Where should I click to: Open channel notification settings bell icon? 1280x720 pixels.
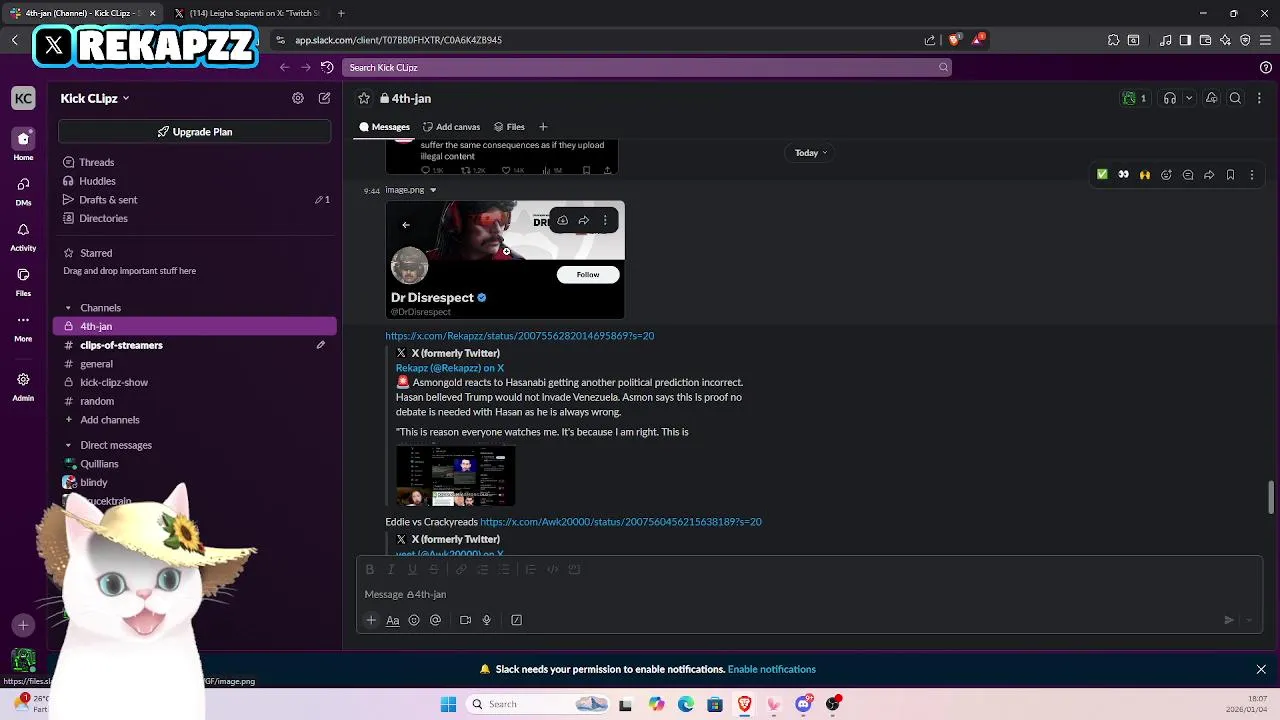point(1211,98)
